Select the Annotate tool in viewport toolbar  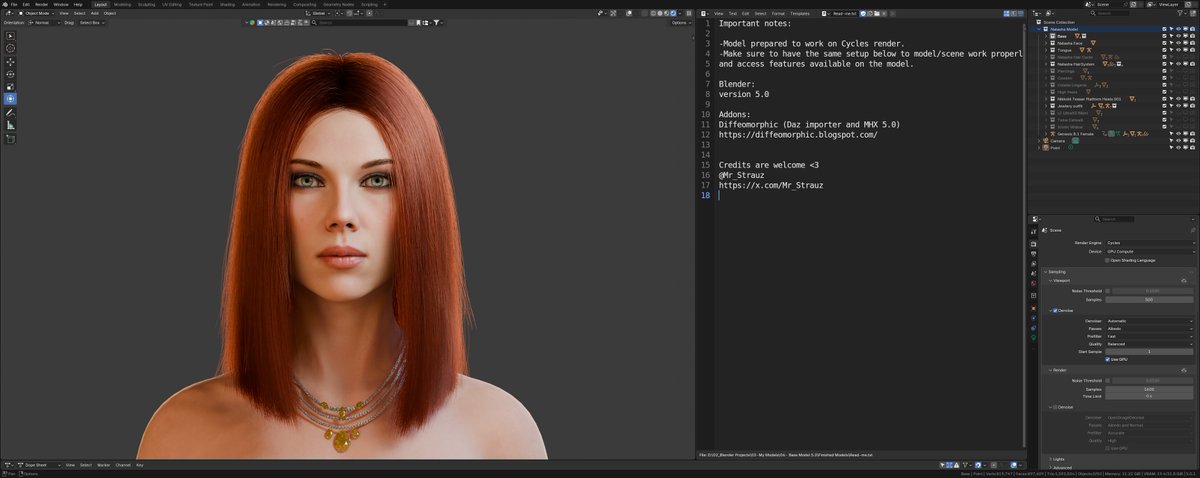pyautogui.click(x=10, y=113)
